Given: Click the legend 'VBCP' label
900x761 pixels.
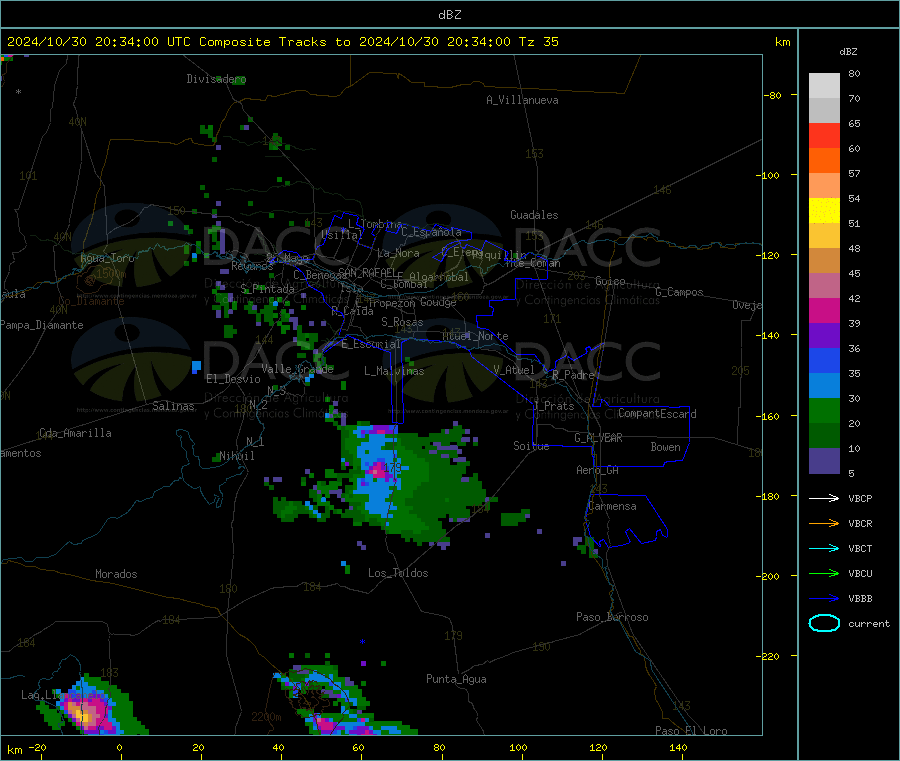Looking at the screenshot, I should (x=860, y=499).
